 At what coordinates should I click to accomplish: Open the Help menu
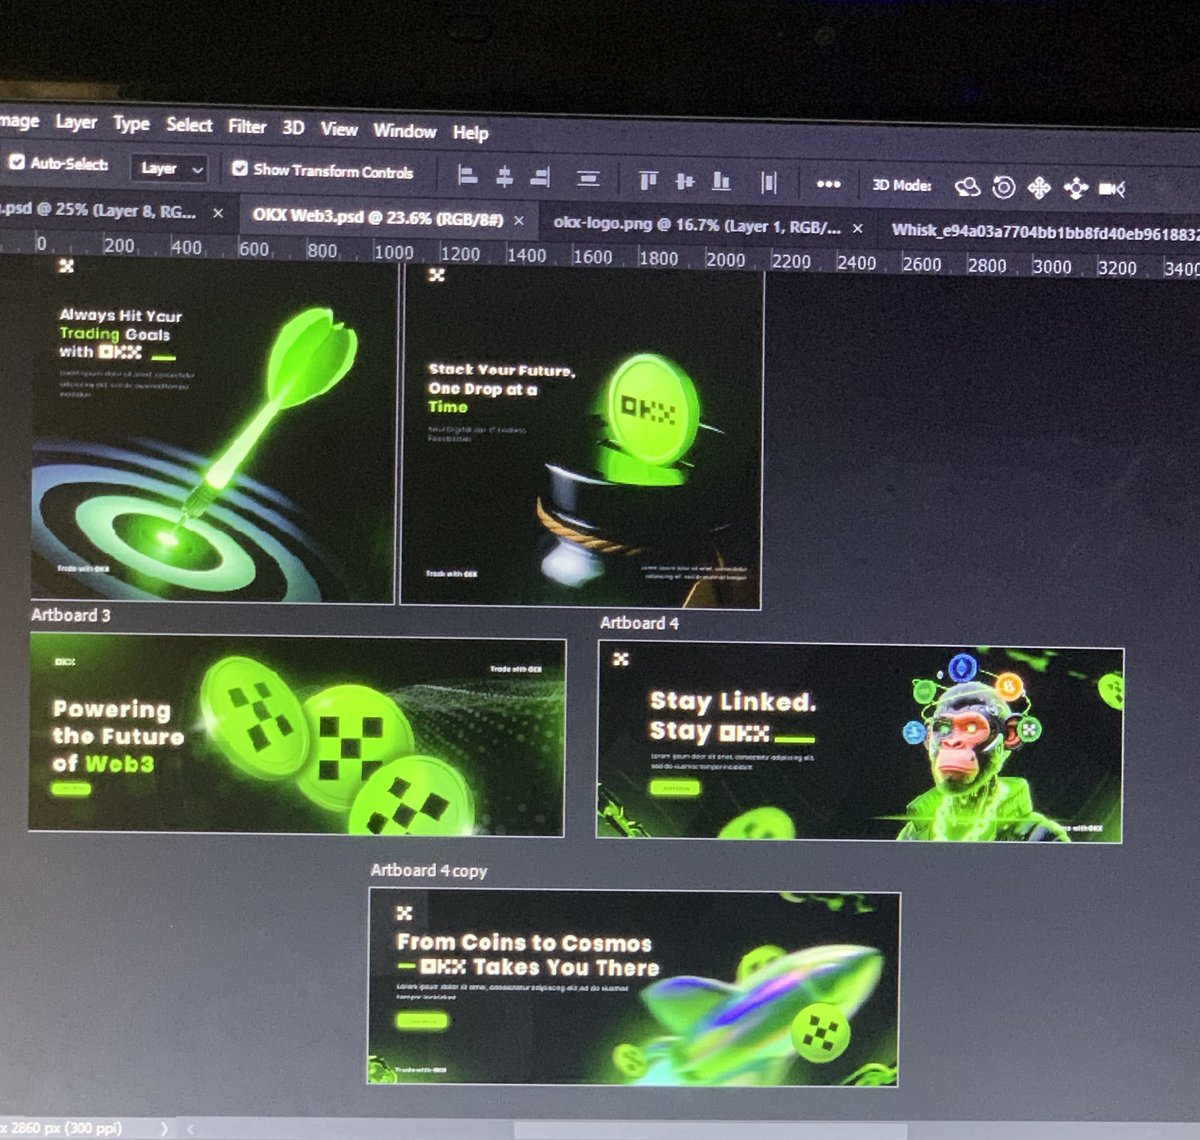[x=470, y=133]
